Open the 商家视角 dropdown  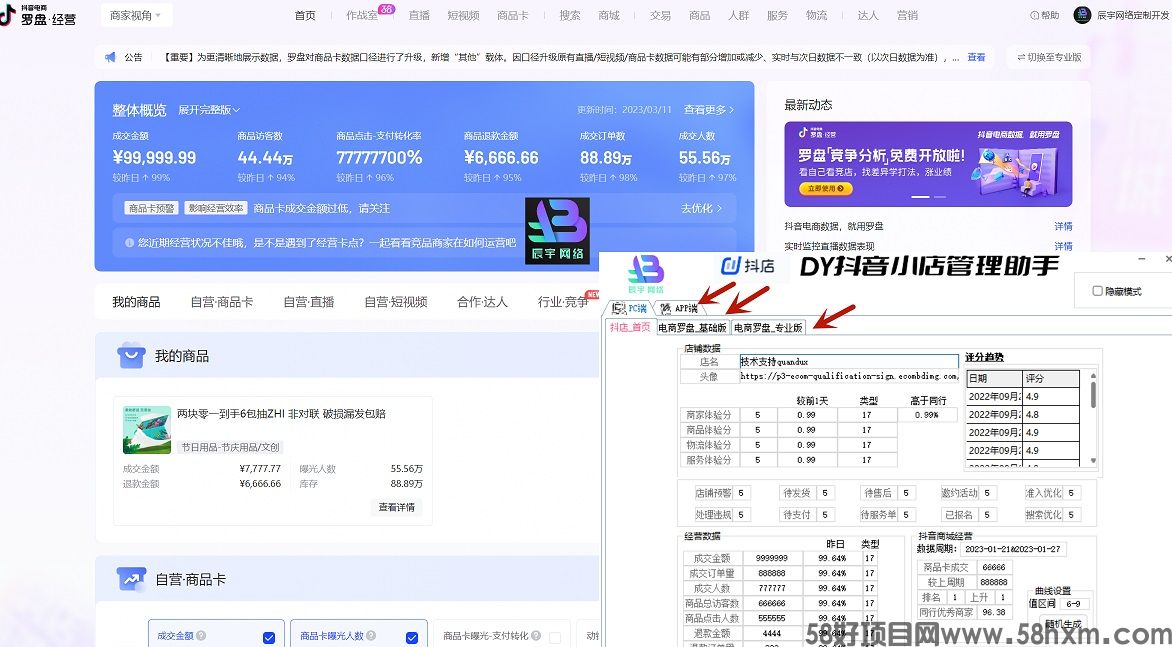point(136,15)
